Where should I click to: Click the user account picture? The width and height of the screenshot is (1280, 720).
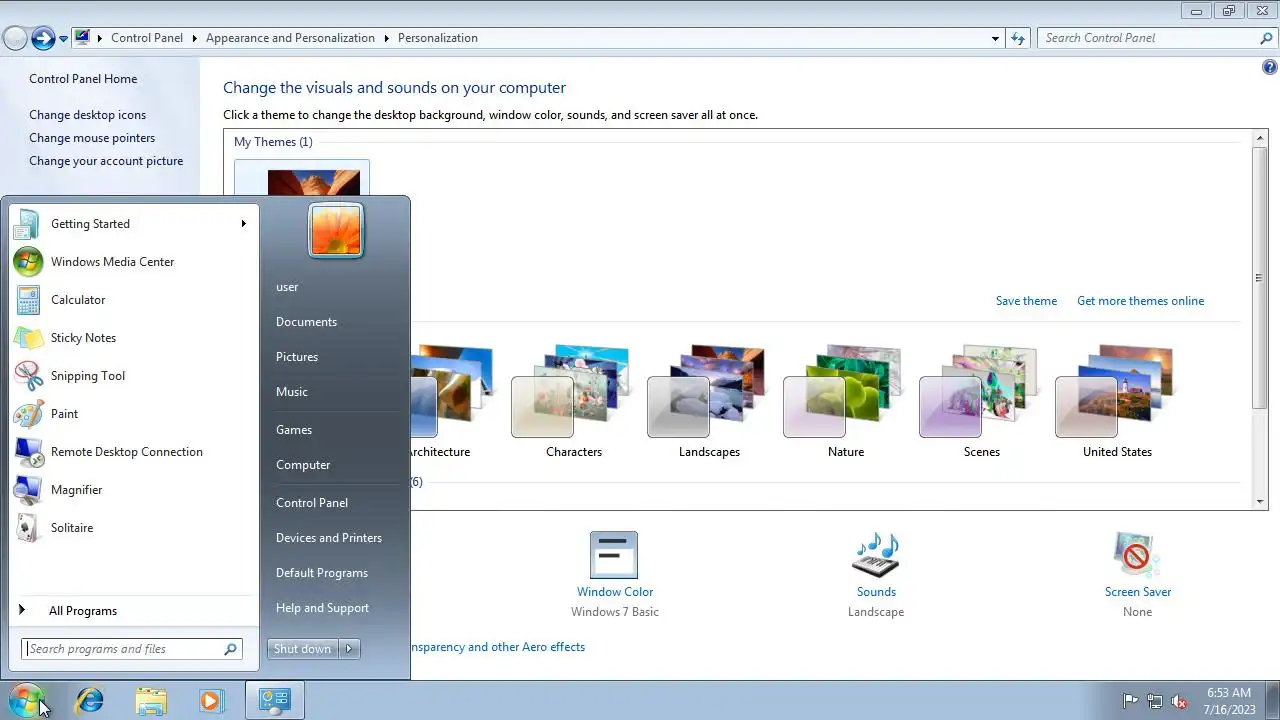[x=336, y=230]
